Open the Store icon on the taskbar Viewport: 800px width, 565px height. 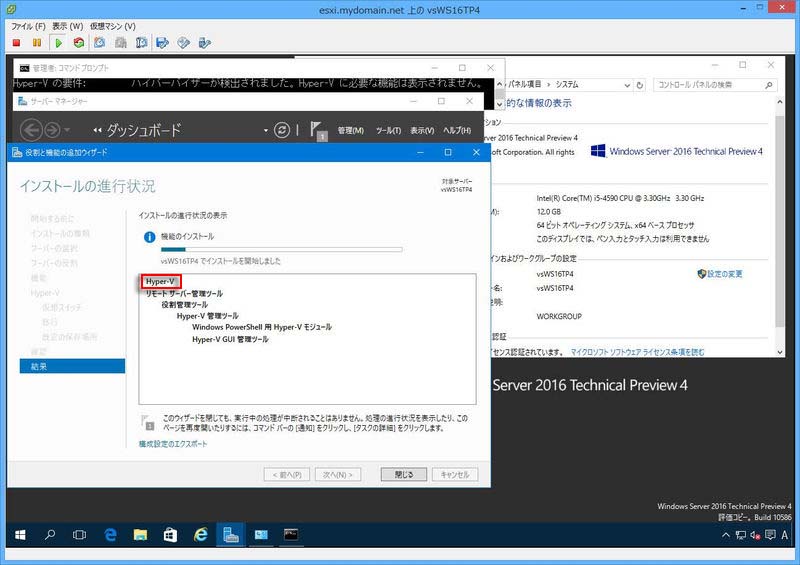(170, 535)
